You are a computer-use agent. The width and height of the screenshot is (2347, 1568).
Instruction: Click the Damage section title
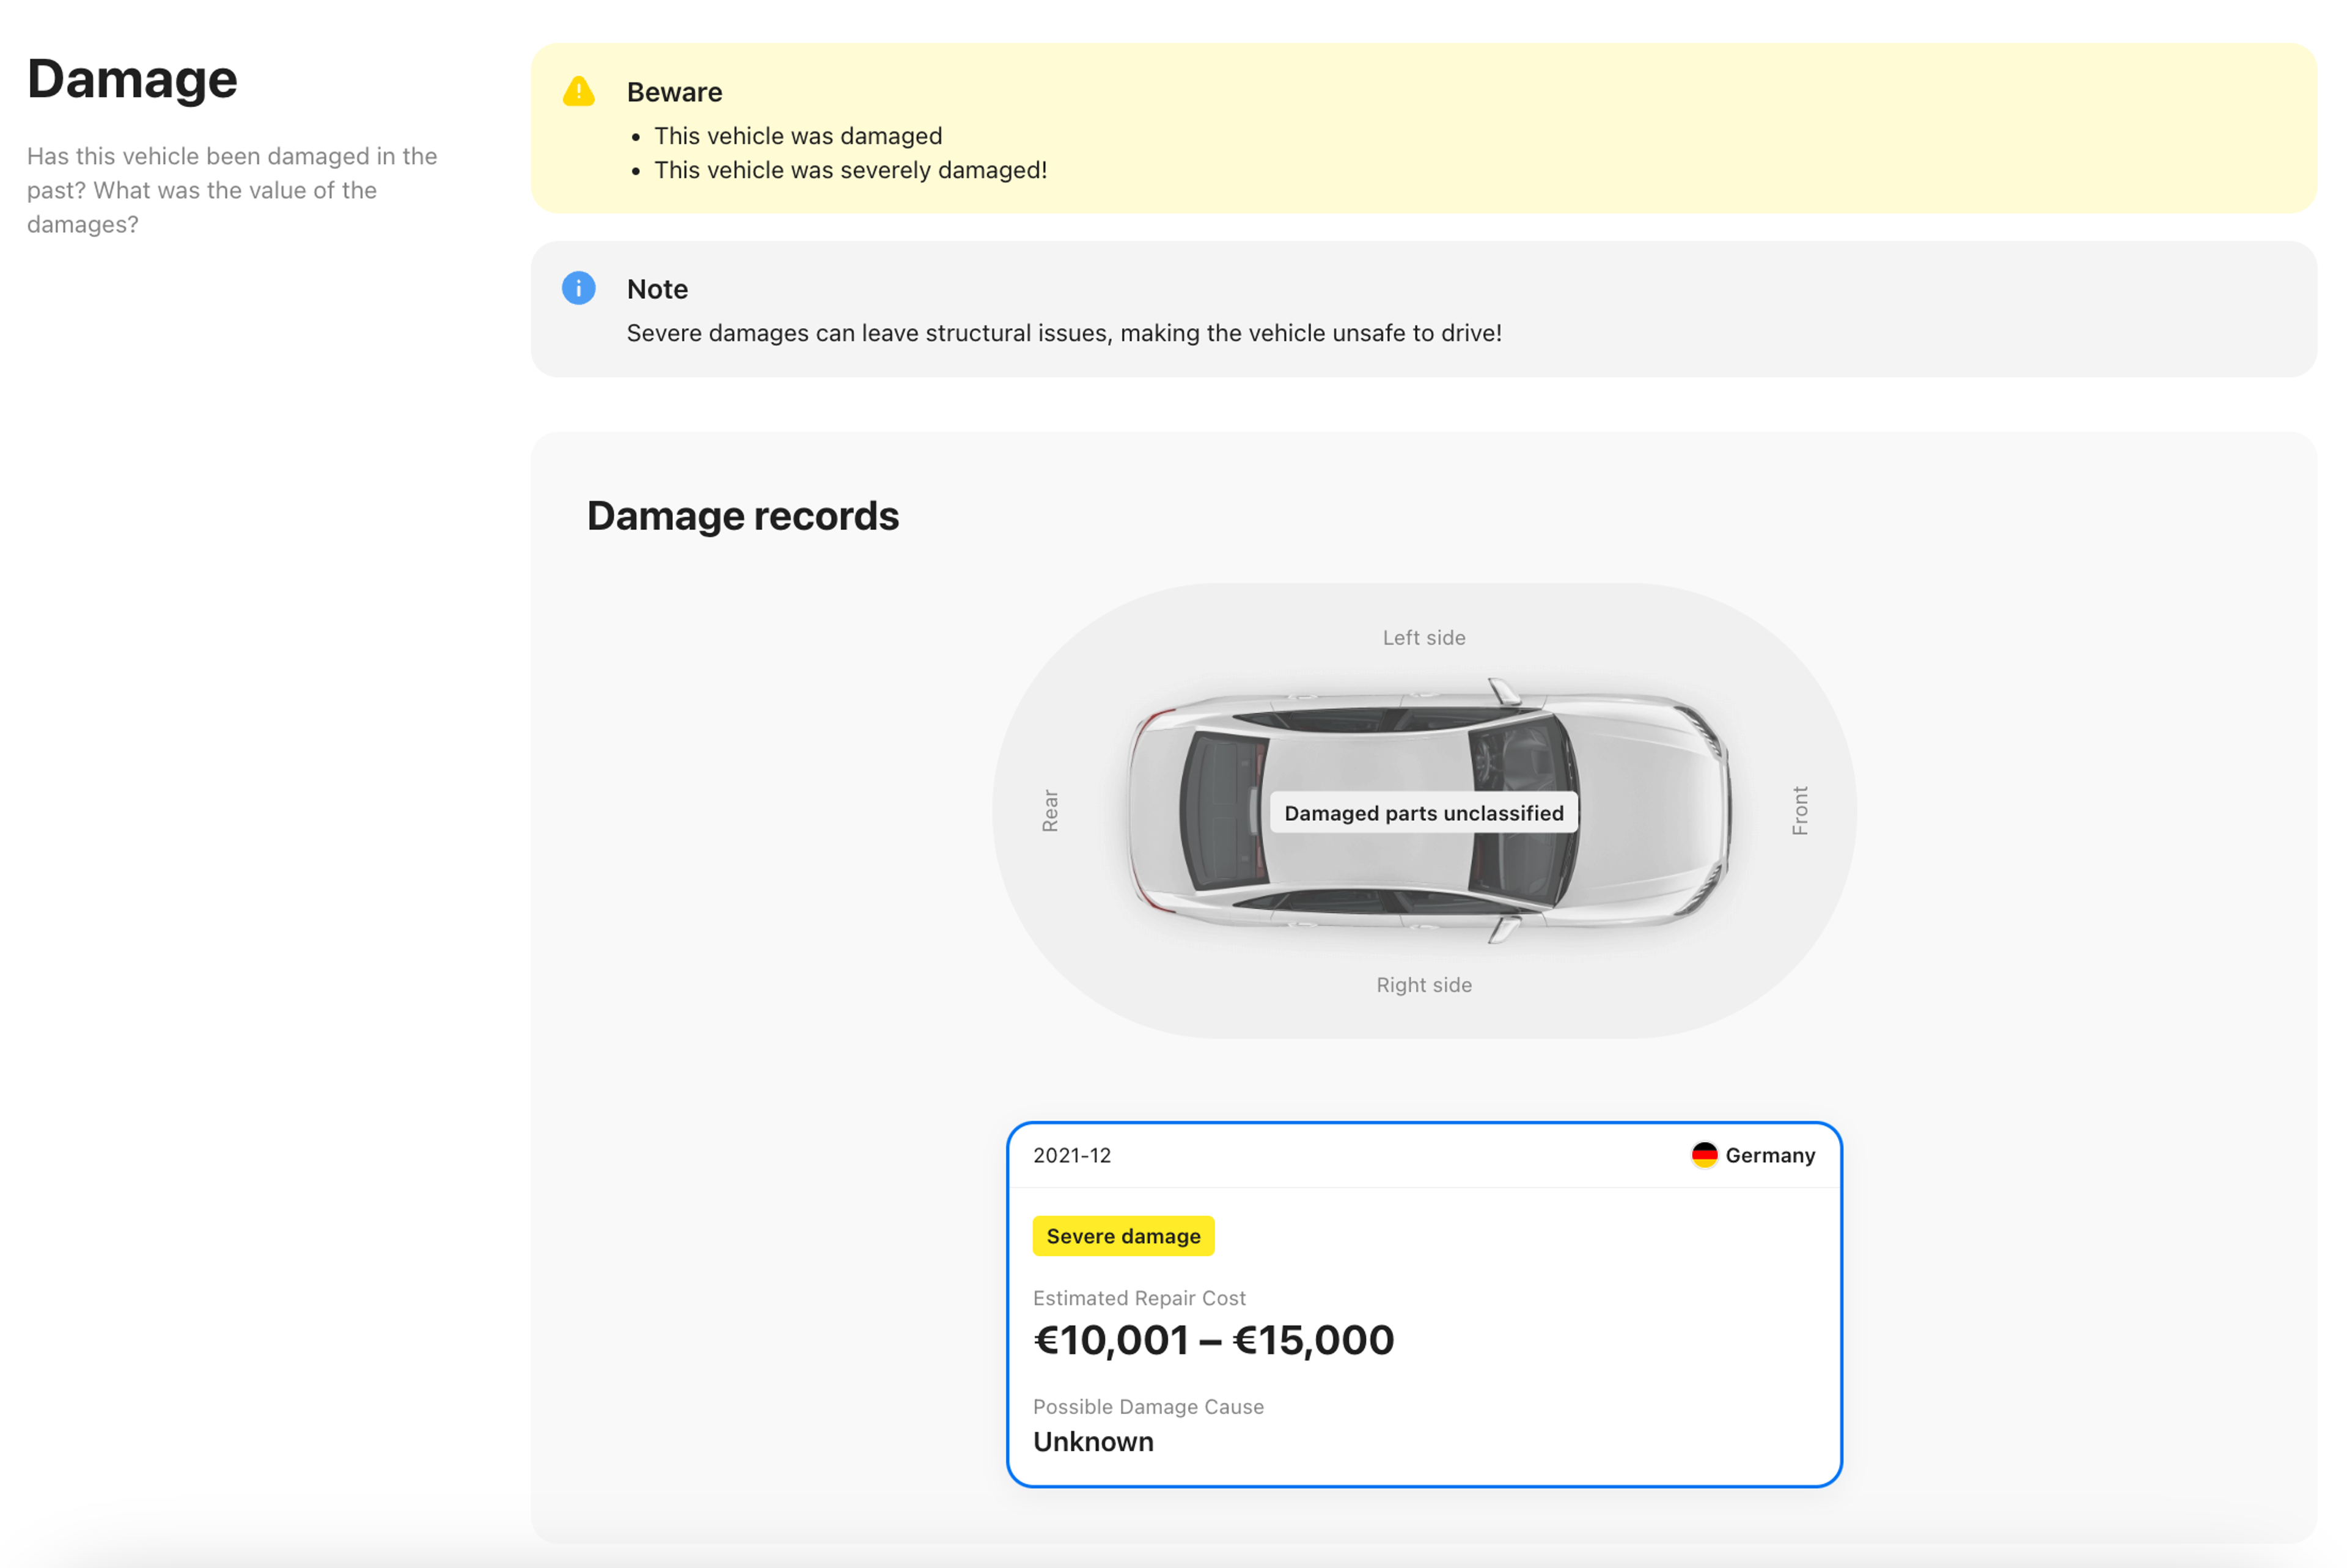pyautogui.click(x=132, y=79)
